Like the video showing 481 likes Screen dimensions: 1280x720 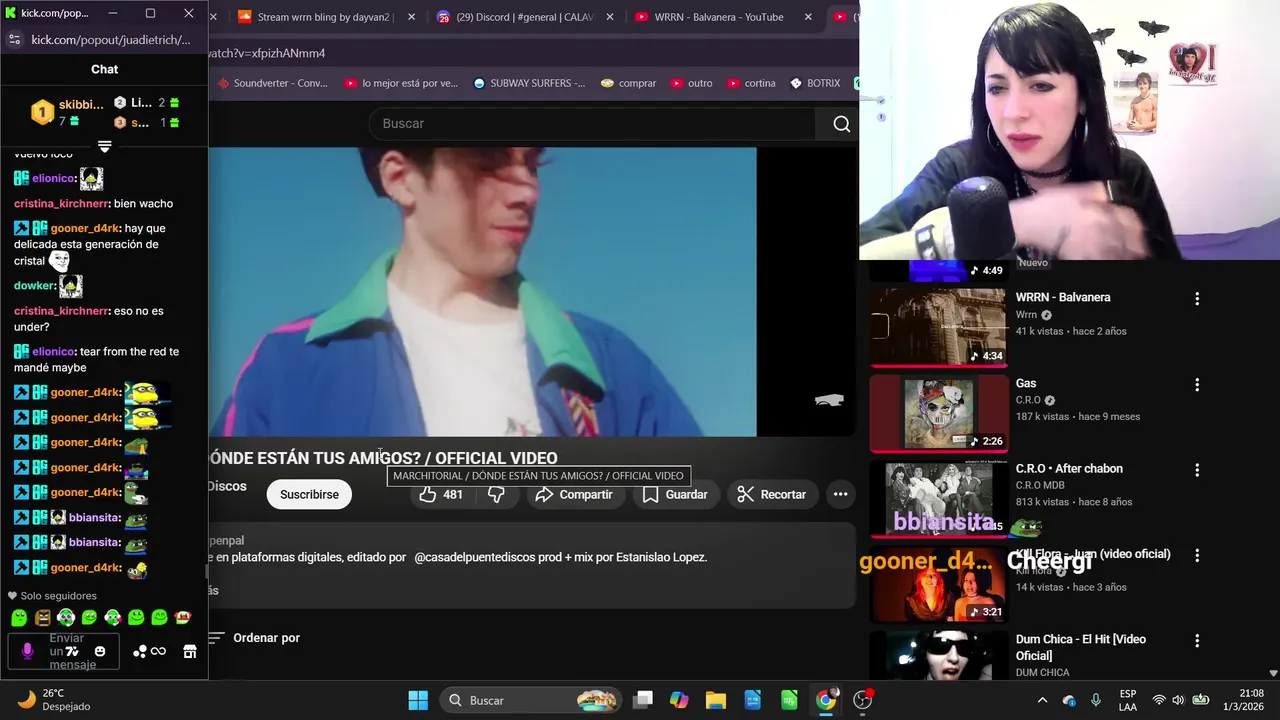pyautogui.click(x=441, y=494)
